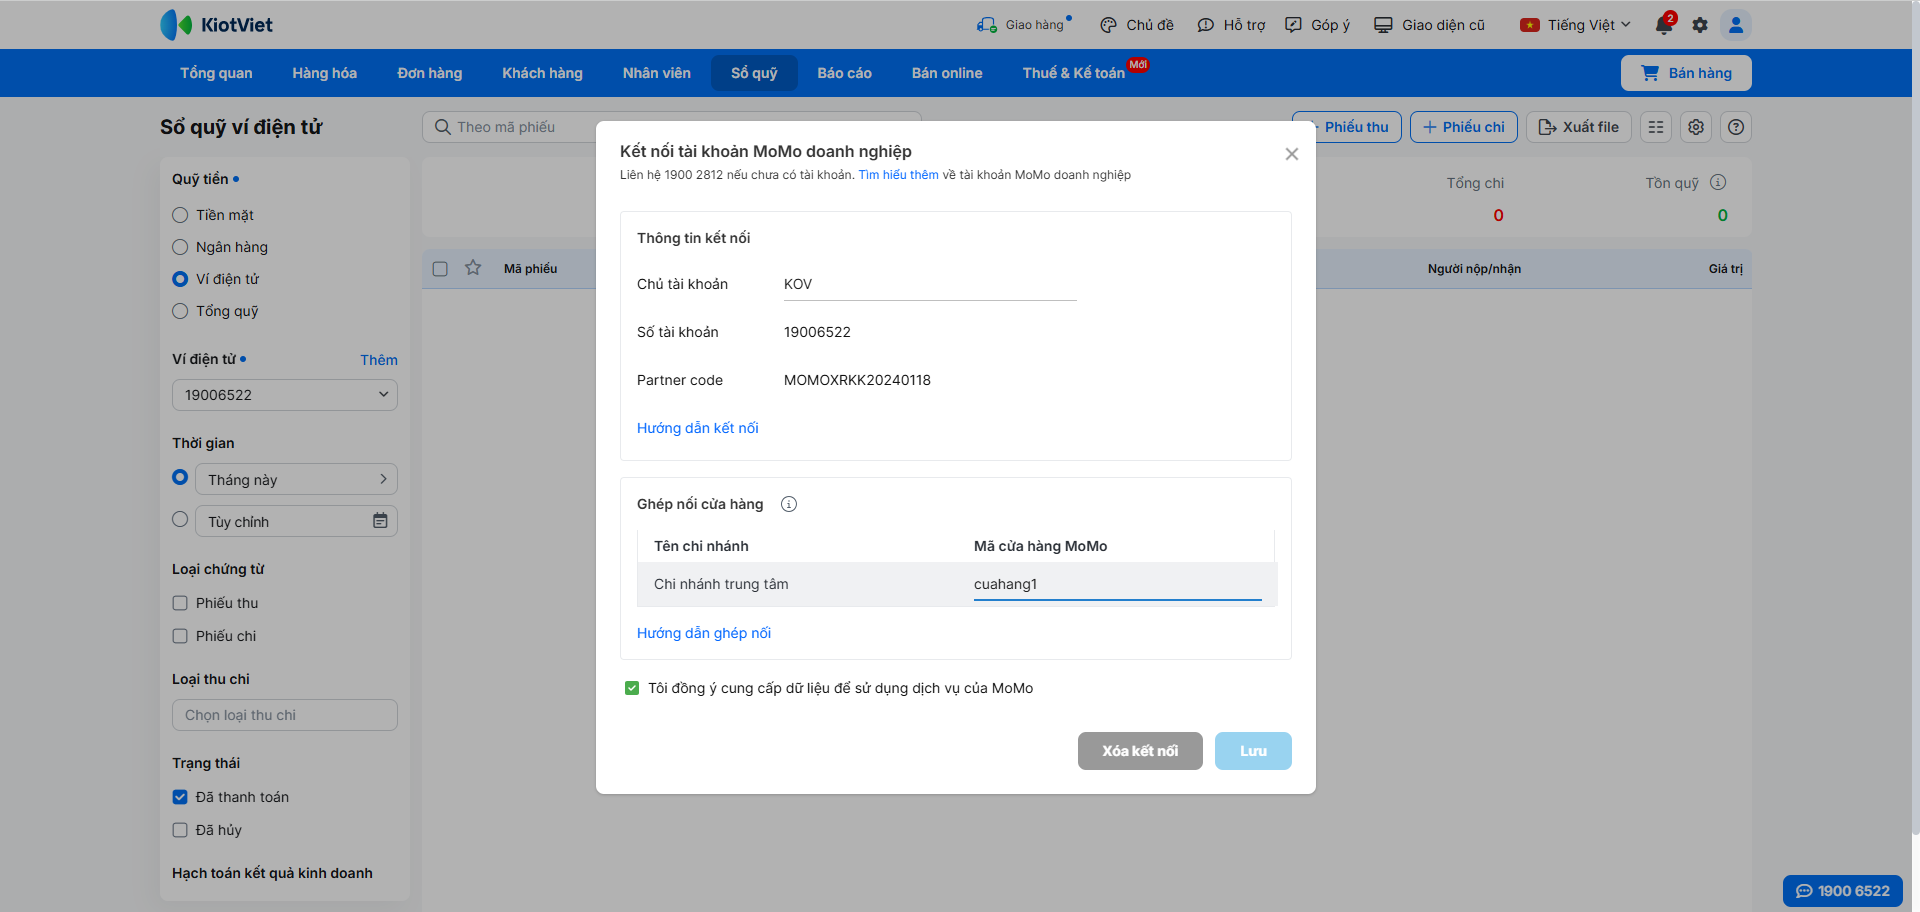Screen dimensions: 1920x912
Task: Open the table column settings gear icon
Action: pos(1696,127)
